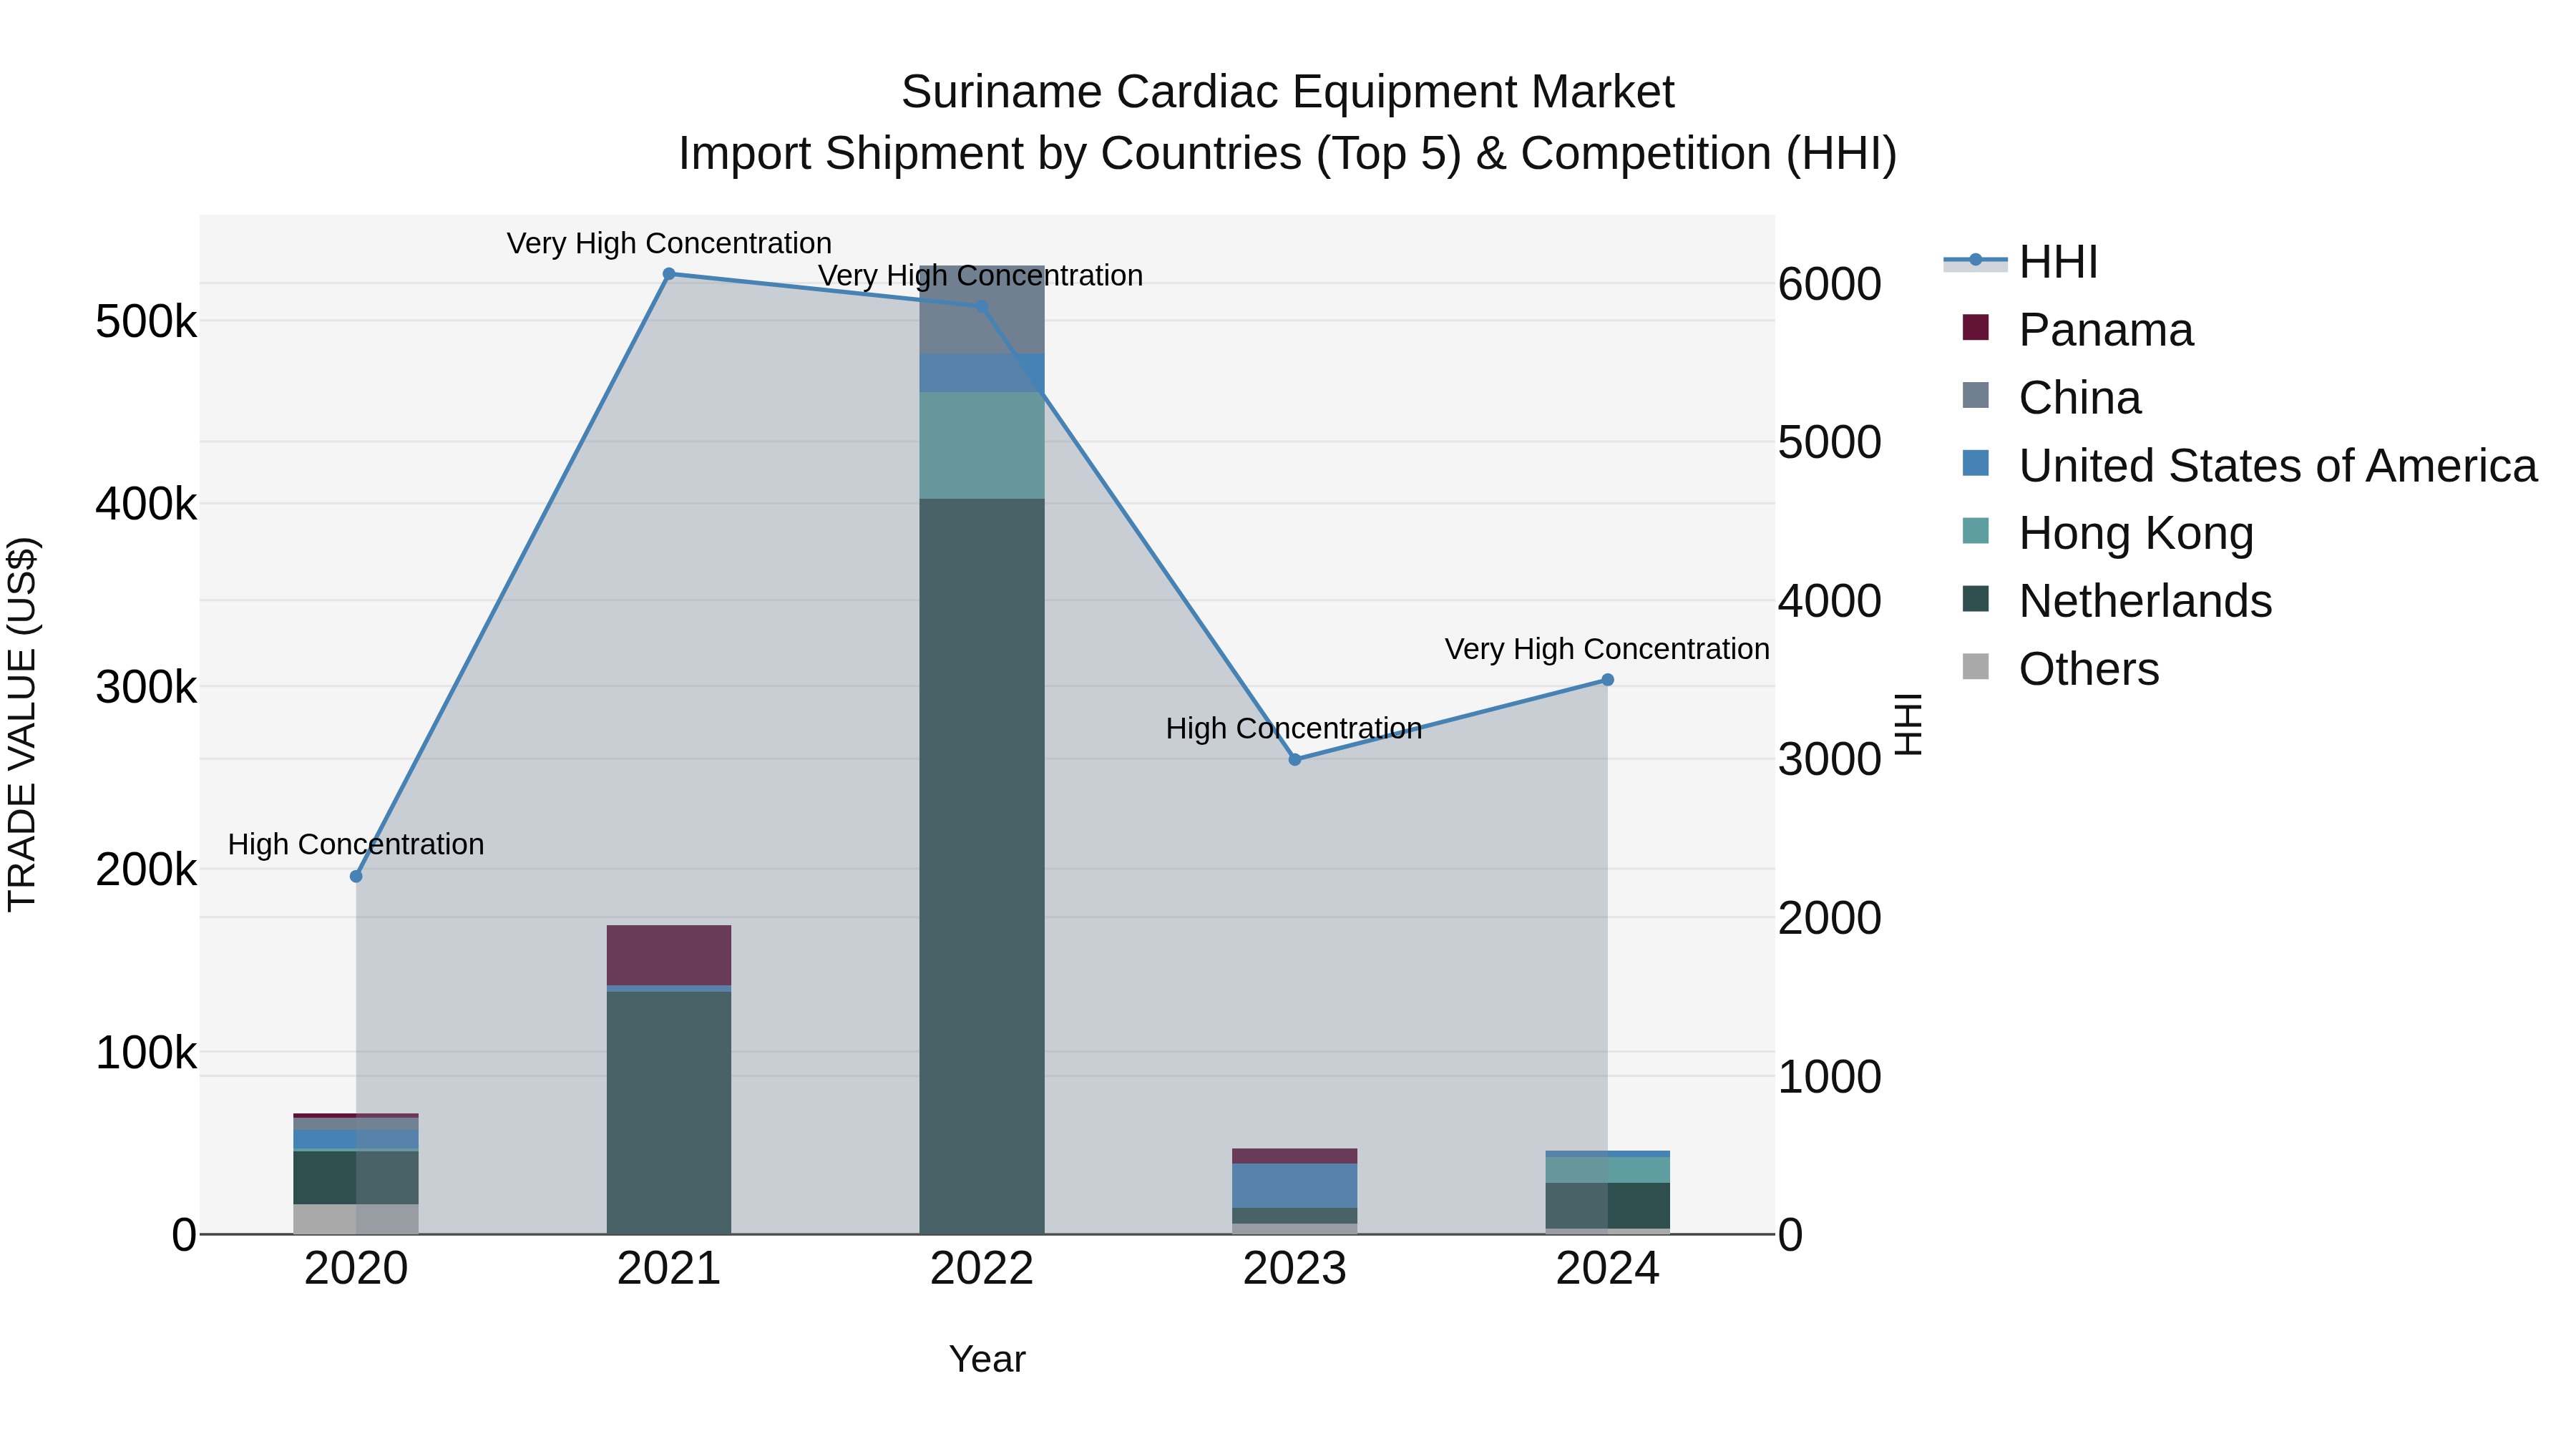The image size is (2576, 1449).
Task: Click the 300k left axis tick label
Action: click(x=146, y=688)
